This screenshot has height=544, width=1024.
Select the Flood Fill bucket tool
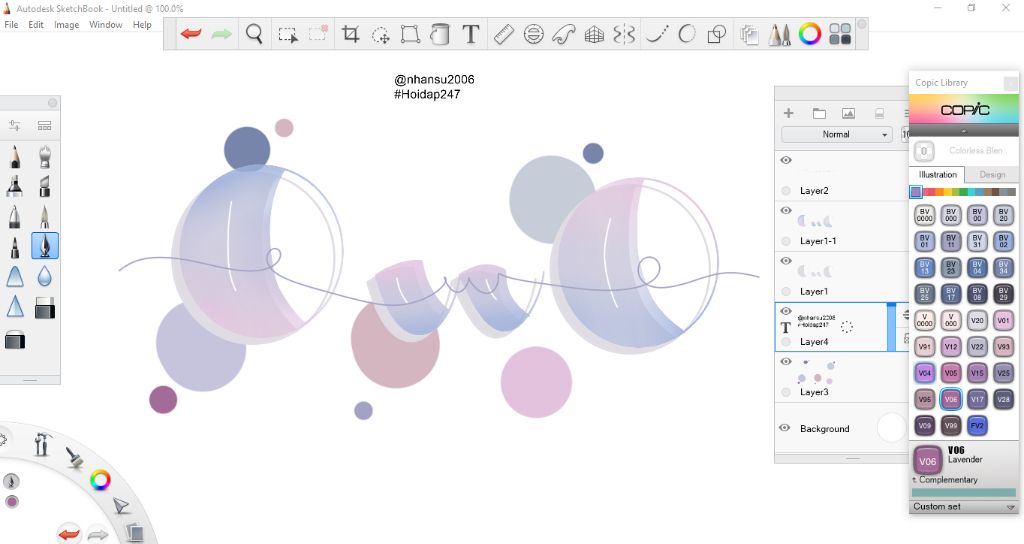tap(440, 34)
